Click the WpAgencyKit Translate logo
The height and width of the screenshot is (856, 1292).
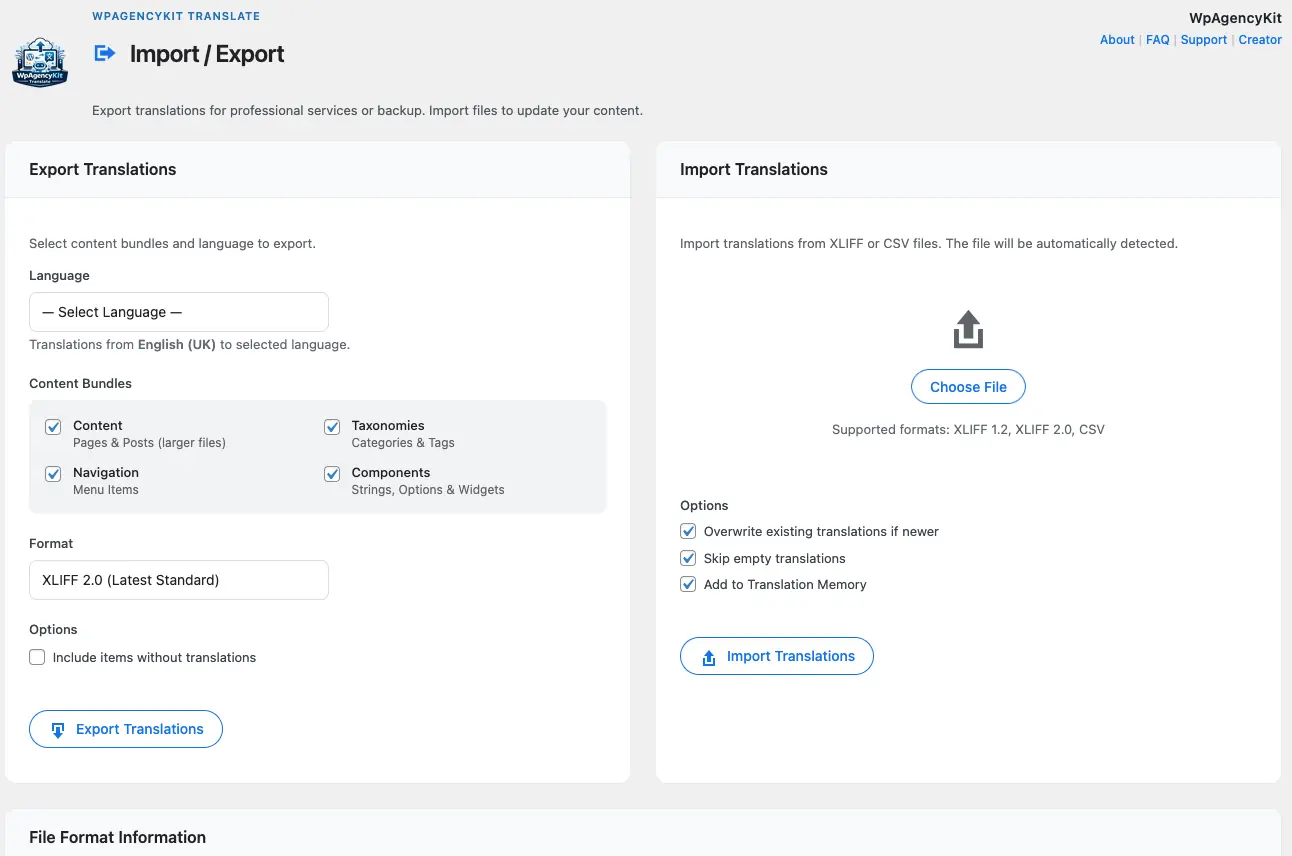tap(40, 62)
